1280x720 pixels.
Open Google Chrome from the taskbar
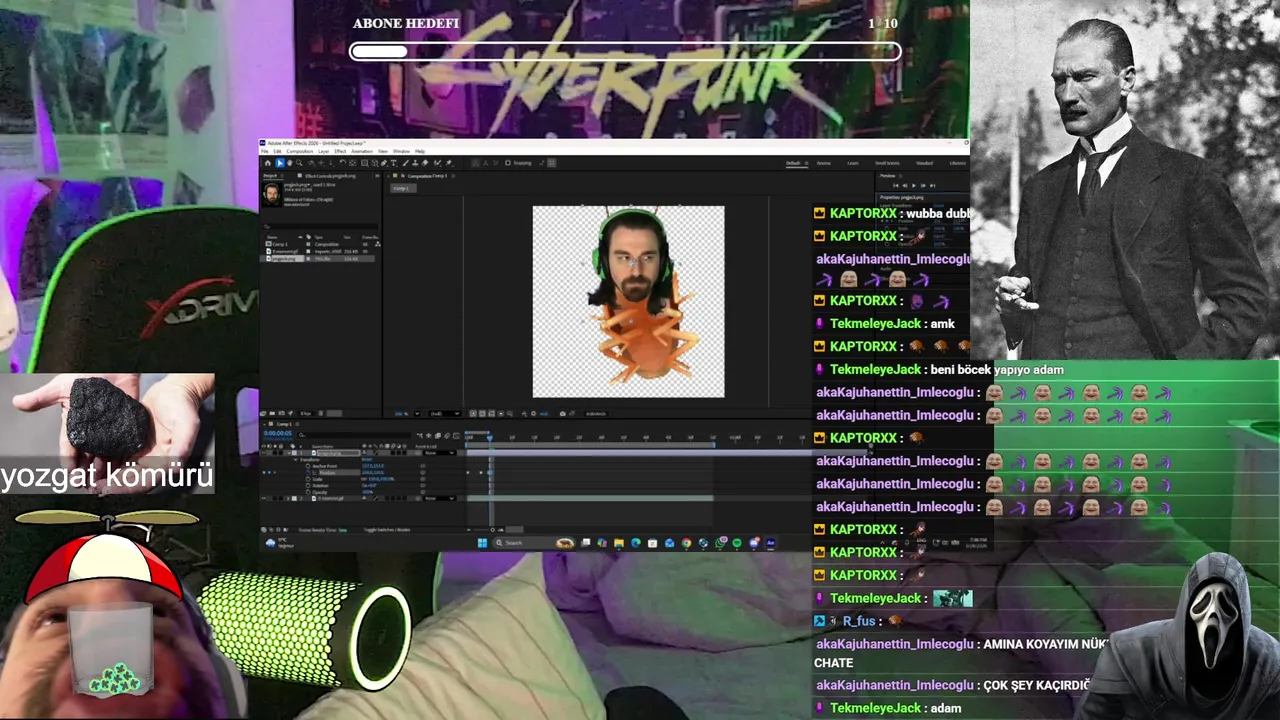point(686,543)
